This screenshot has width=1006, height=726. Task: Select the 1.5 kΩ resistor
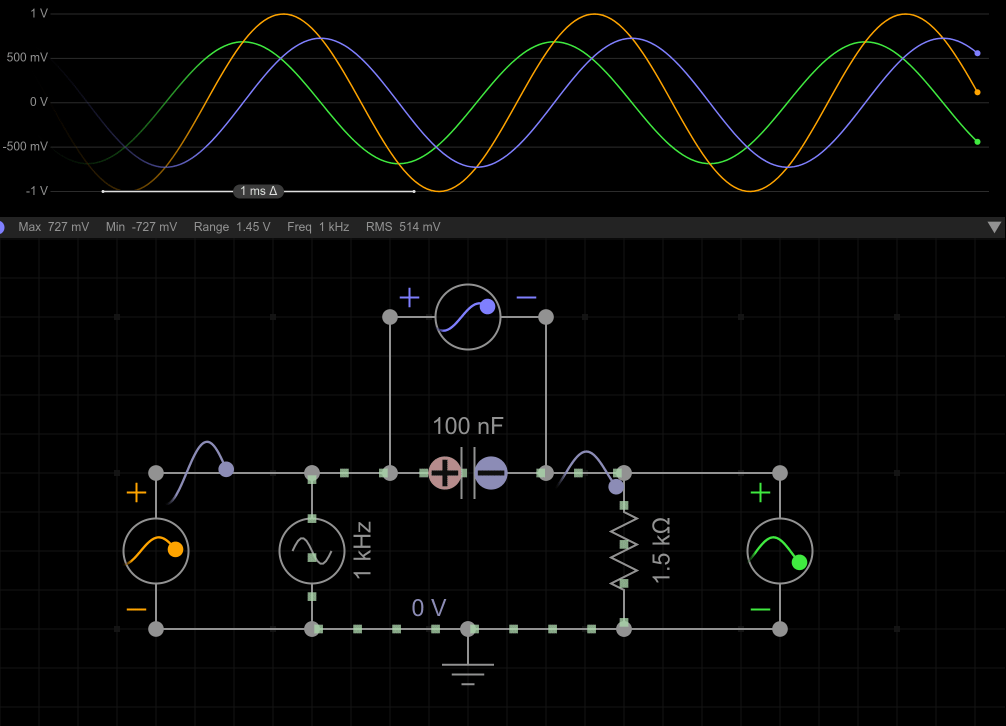pyautogui.click(x=624, y=550)
